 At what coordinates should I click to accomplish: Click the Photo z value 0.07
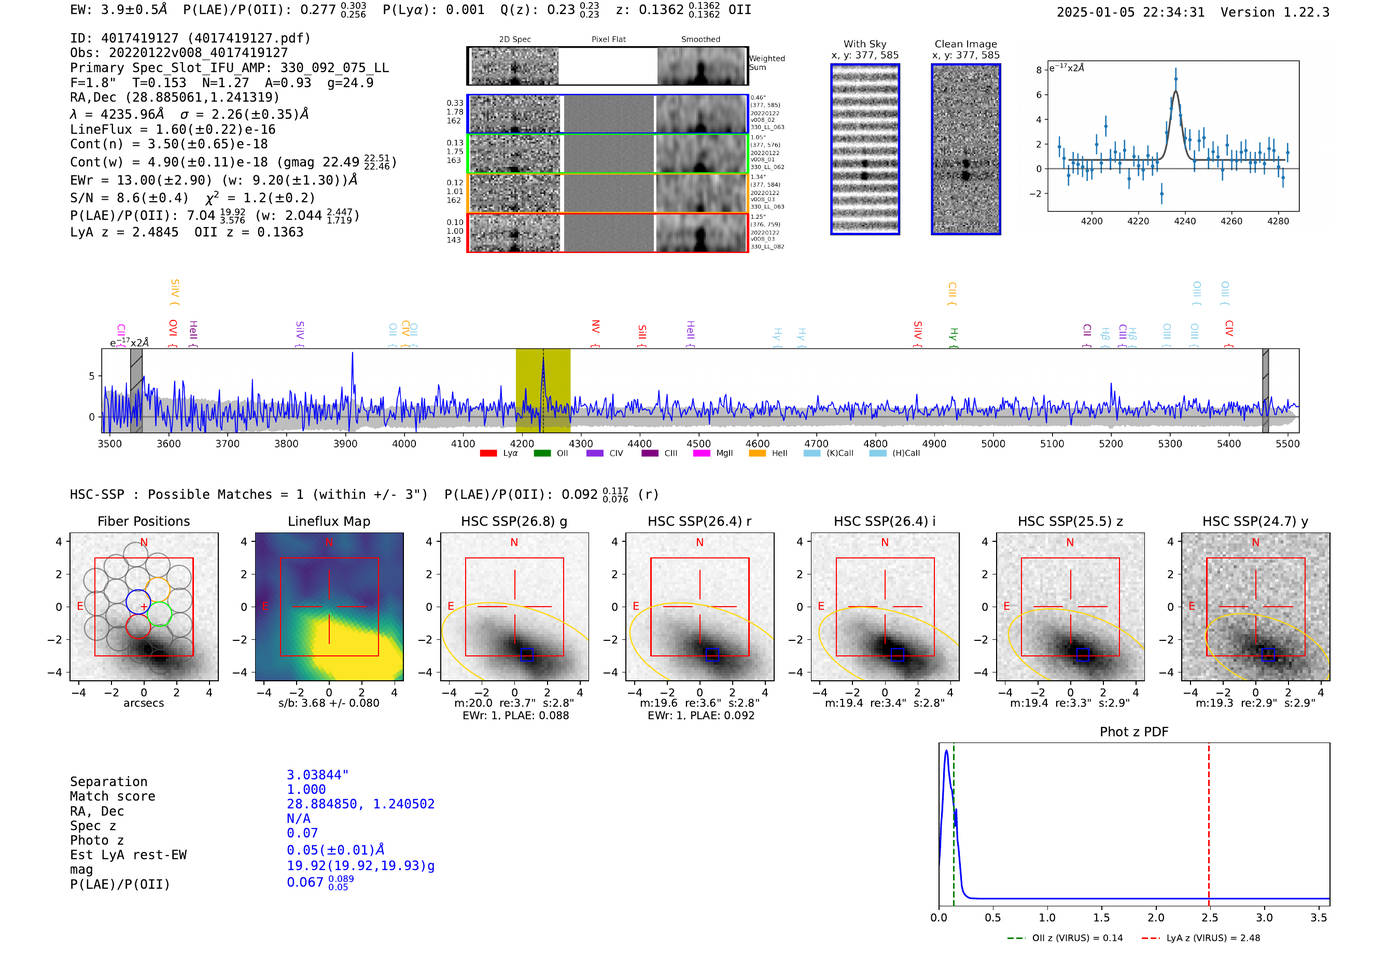(302, 833)
